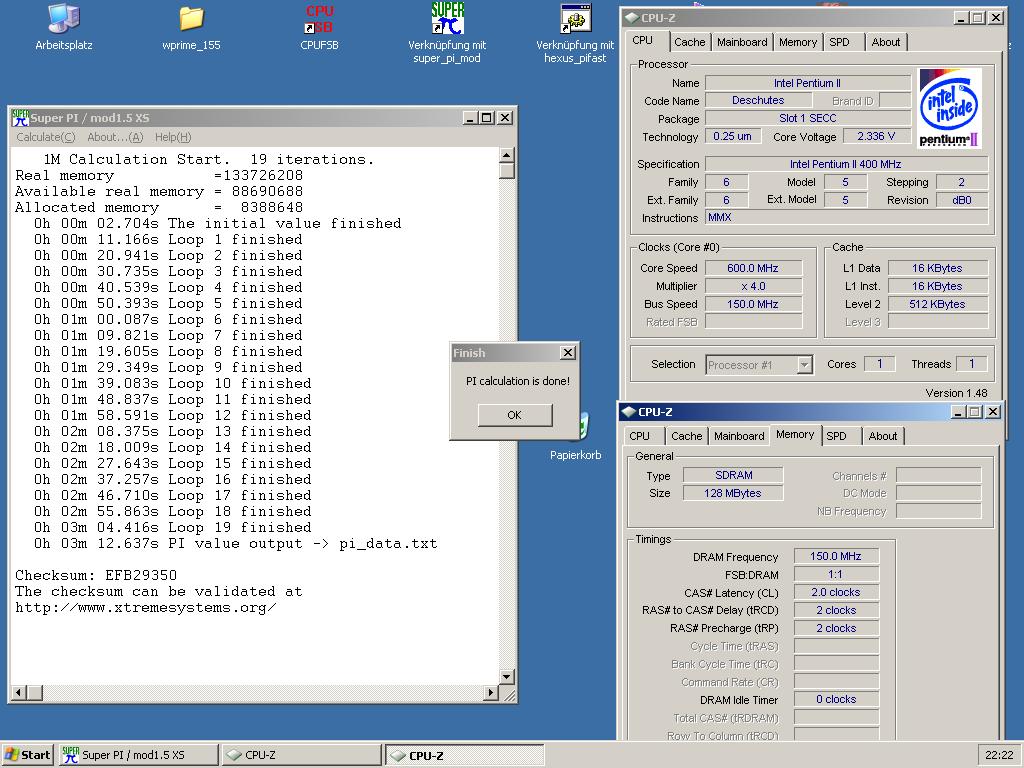This screenshot has width=1024, height=768.
Task: Click the Code Name Deschutes field
Action: tap(758, 101)
